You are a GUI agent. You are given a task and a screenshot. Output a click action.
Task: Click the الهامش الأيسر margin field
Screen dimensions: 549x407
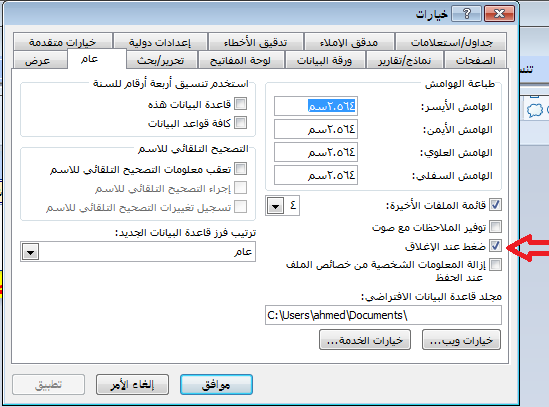(x=316, y=106)
